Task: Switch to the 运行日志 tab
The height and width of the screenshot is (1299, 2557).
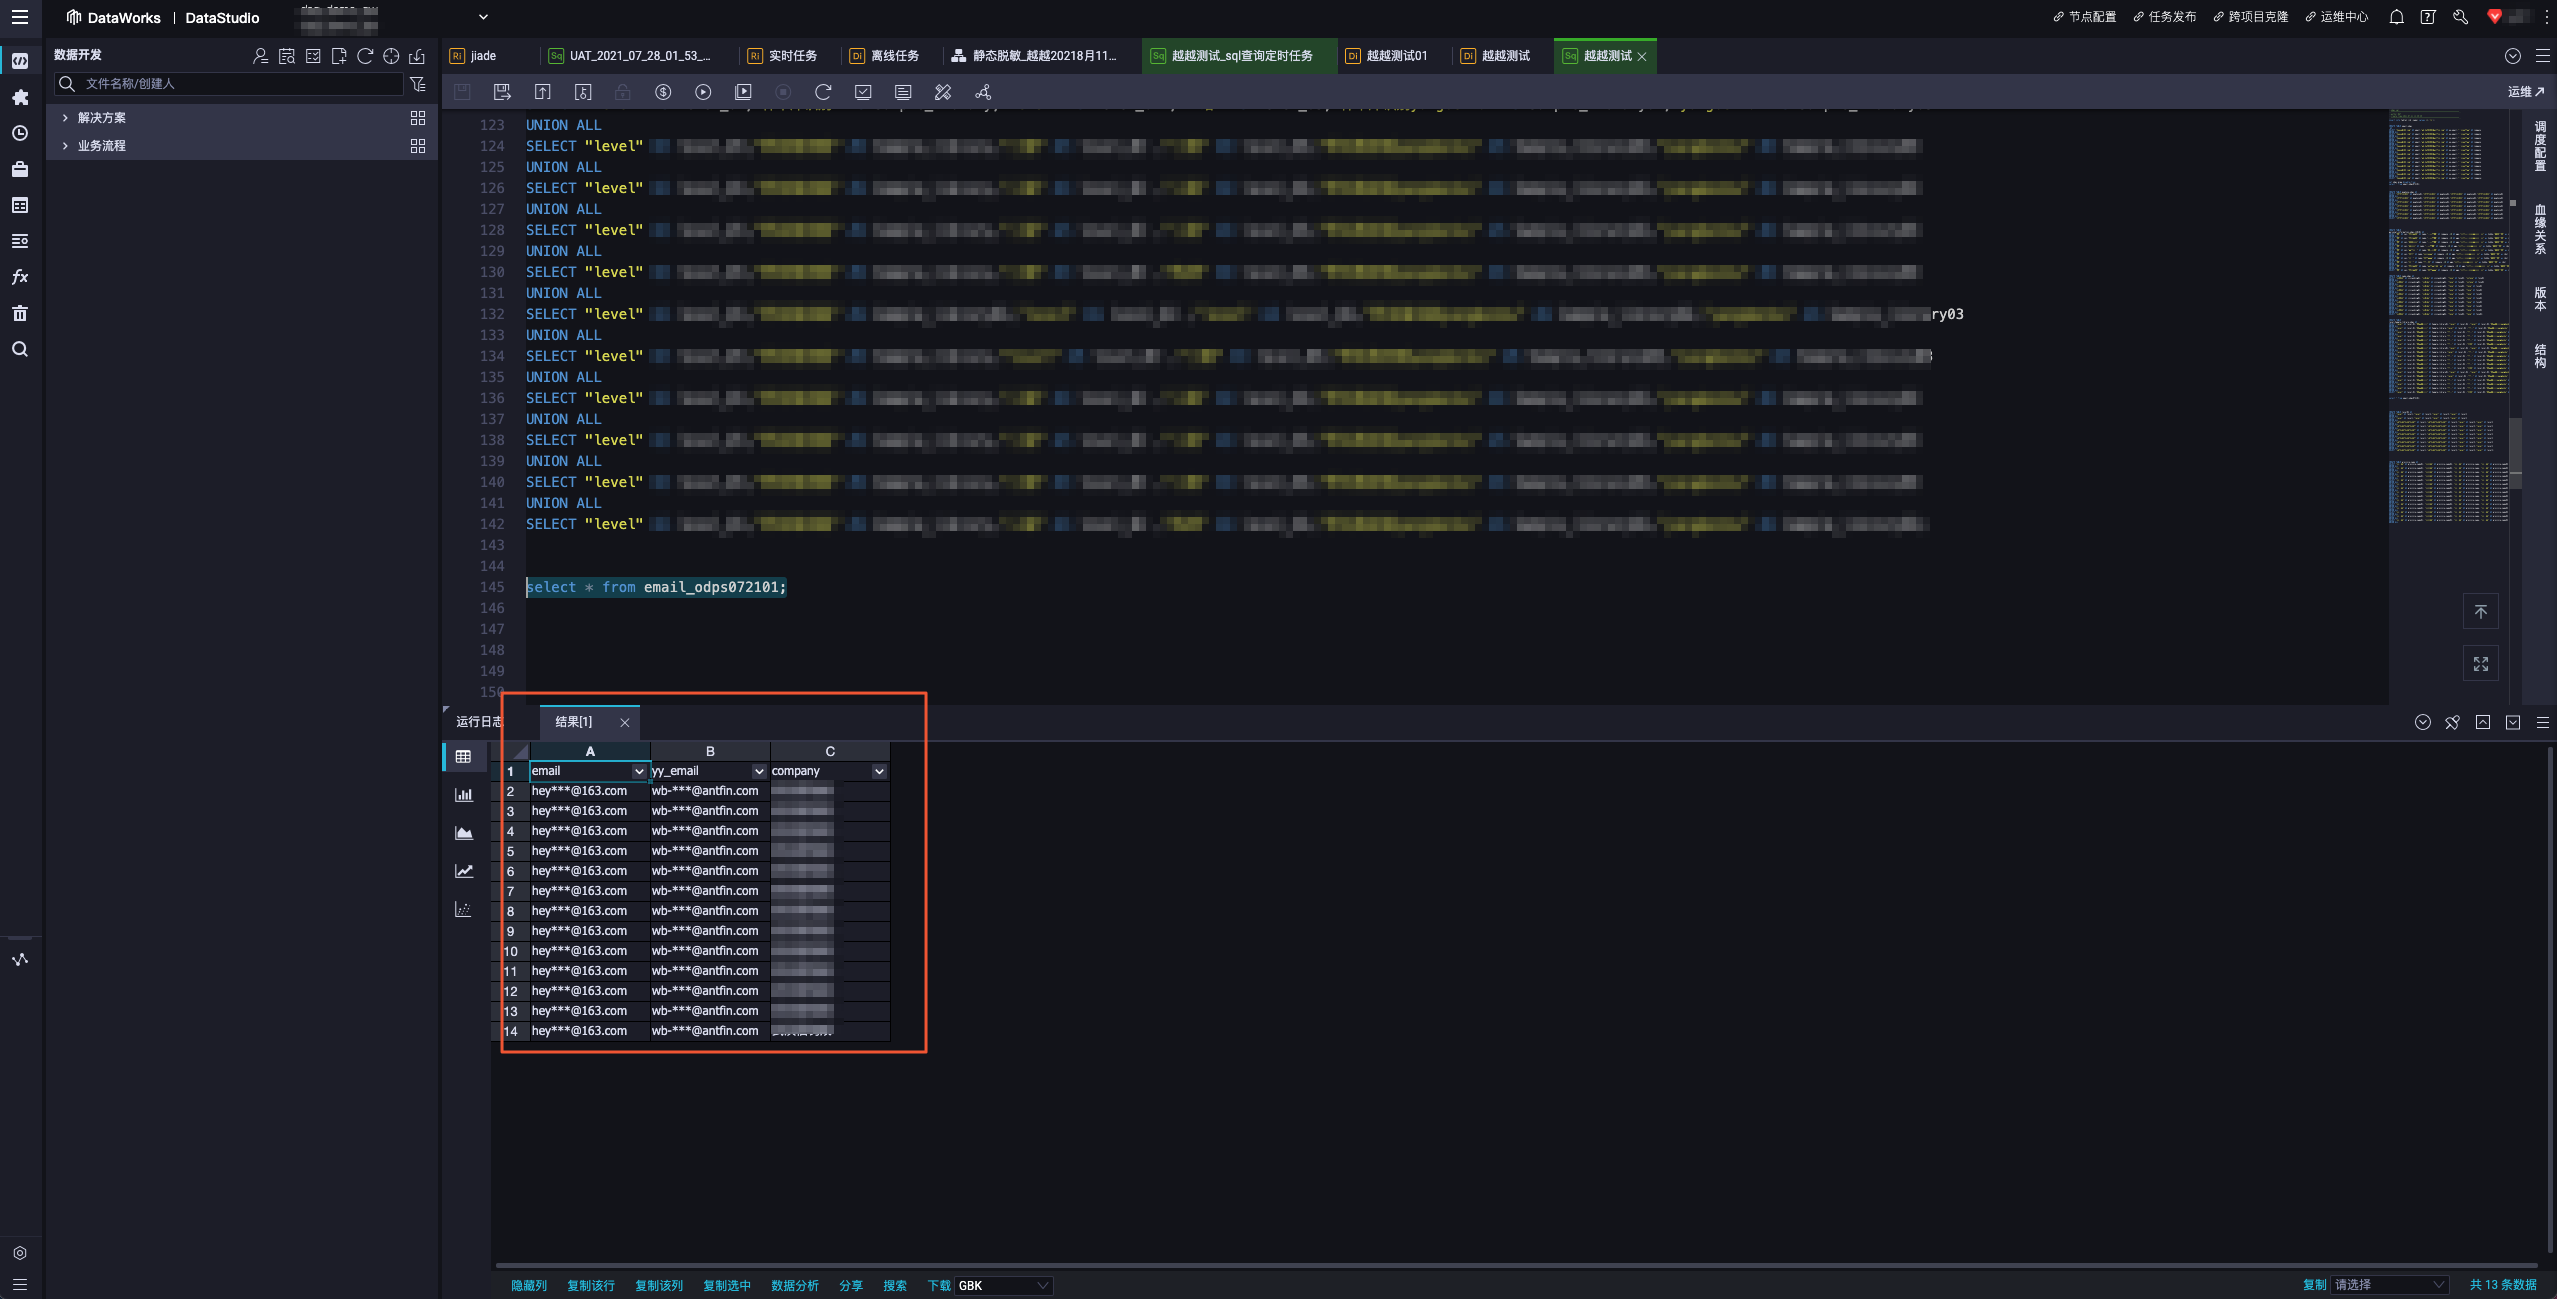Action: coord(478,722)
